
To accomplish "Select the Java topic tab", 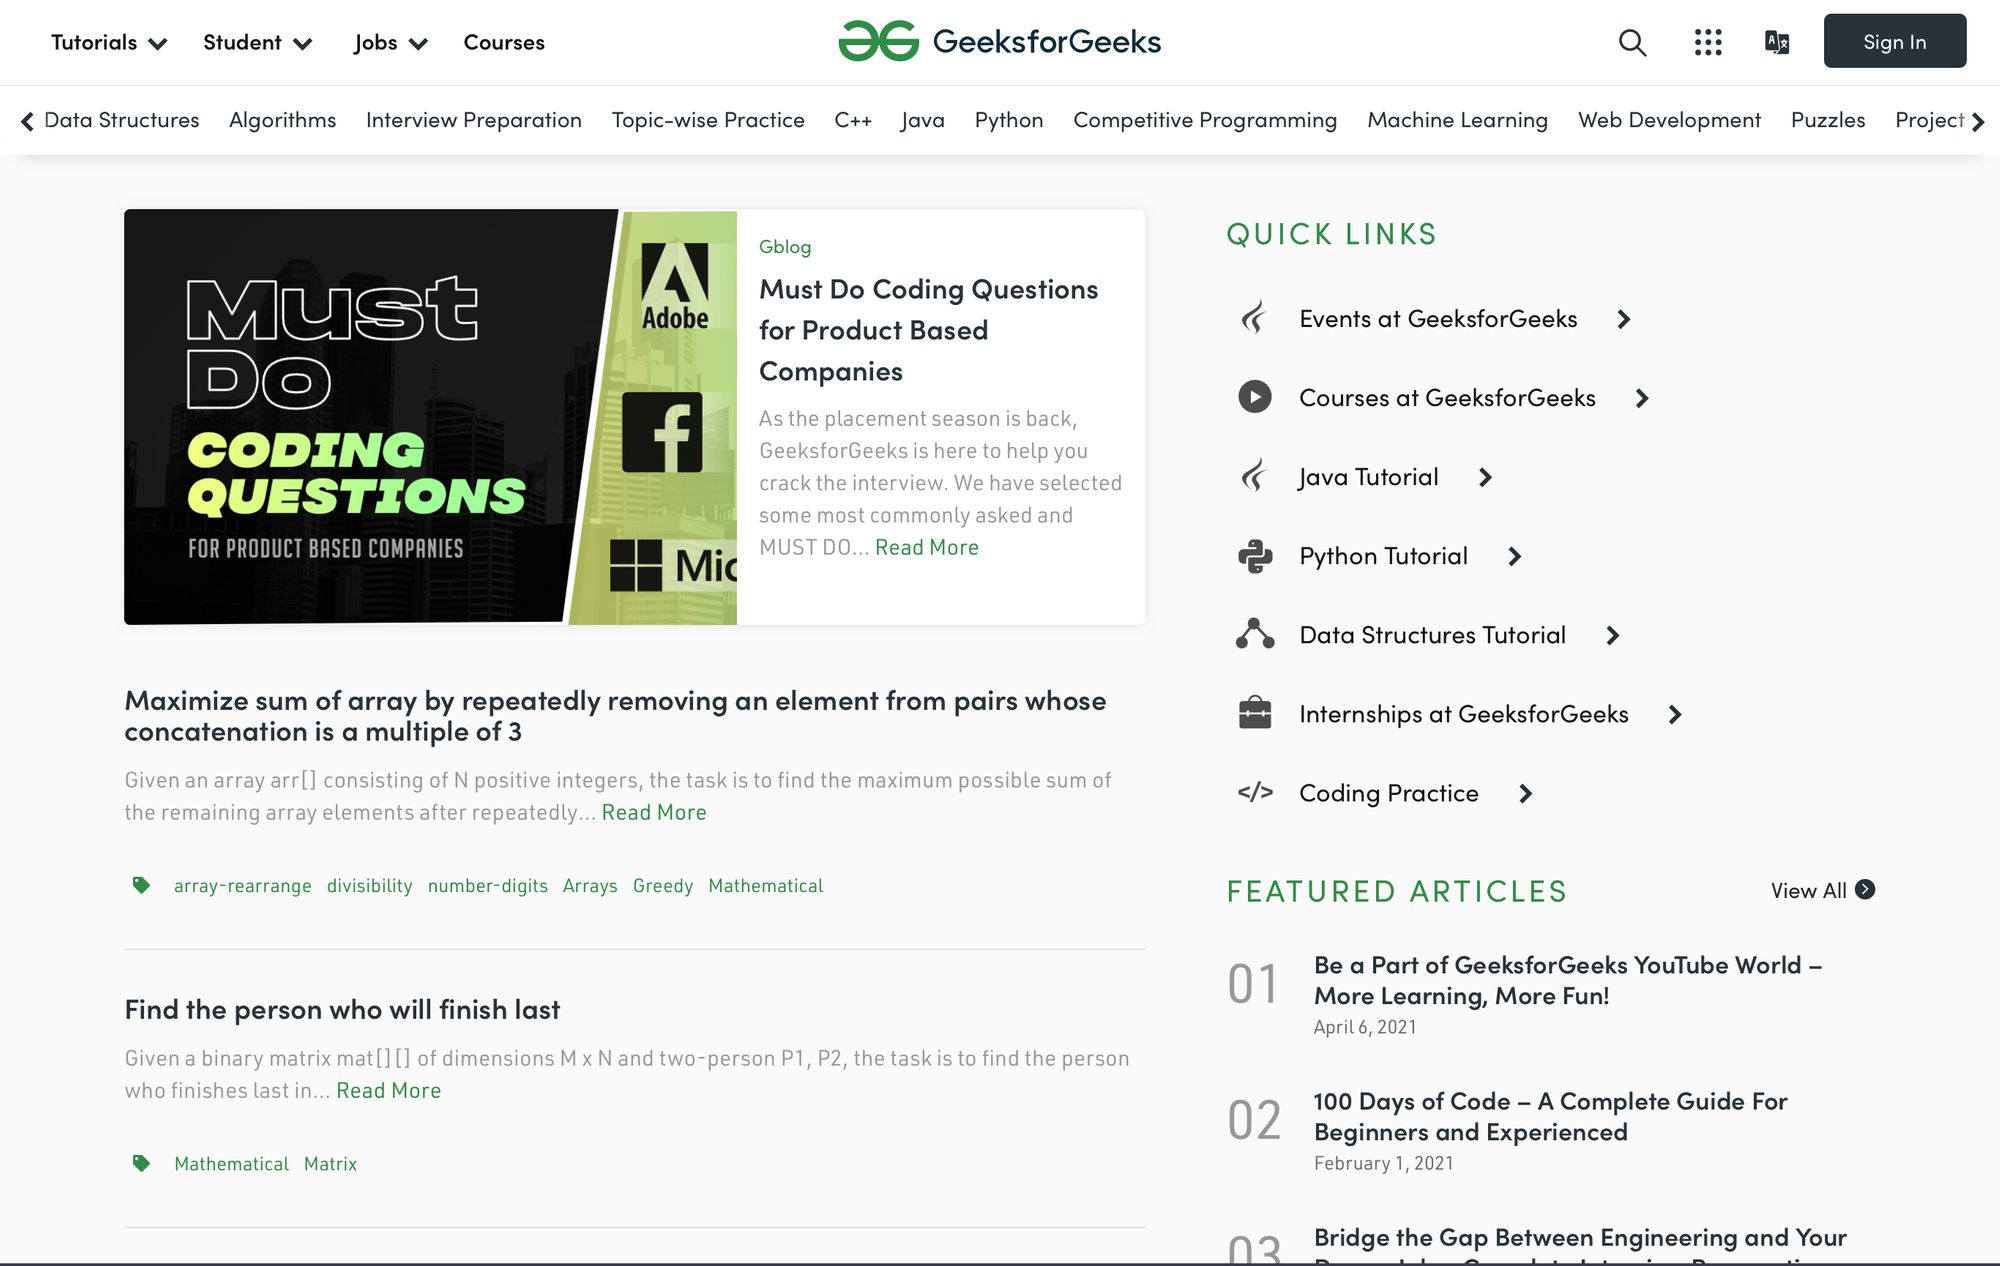I will (x=923, y=120).
